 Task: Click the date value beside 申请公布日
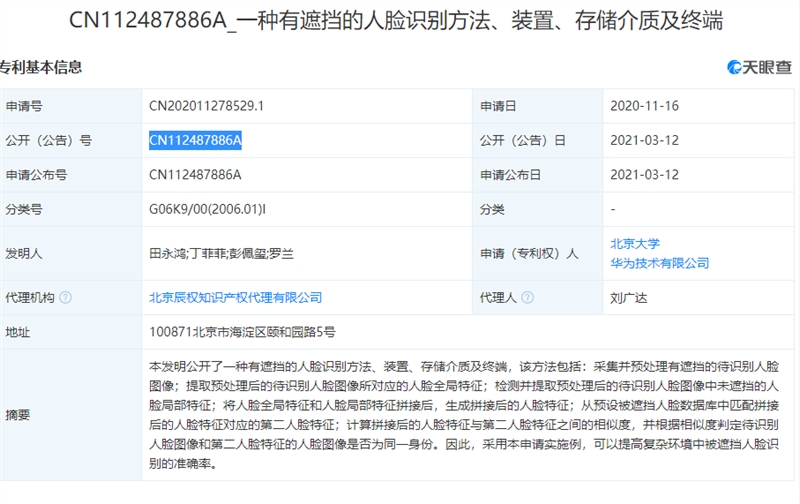[645, 174]
